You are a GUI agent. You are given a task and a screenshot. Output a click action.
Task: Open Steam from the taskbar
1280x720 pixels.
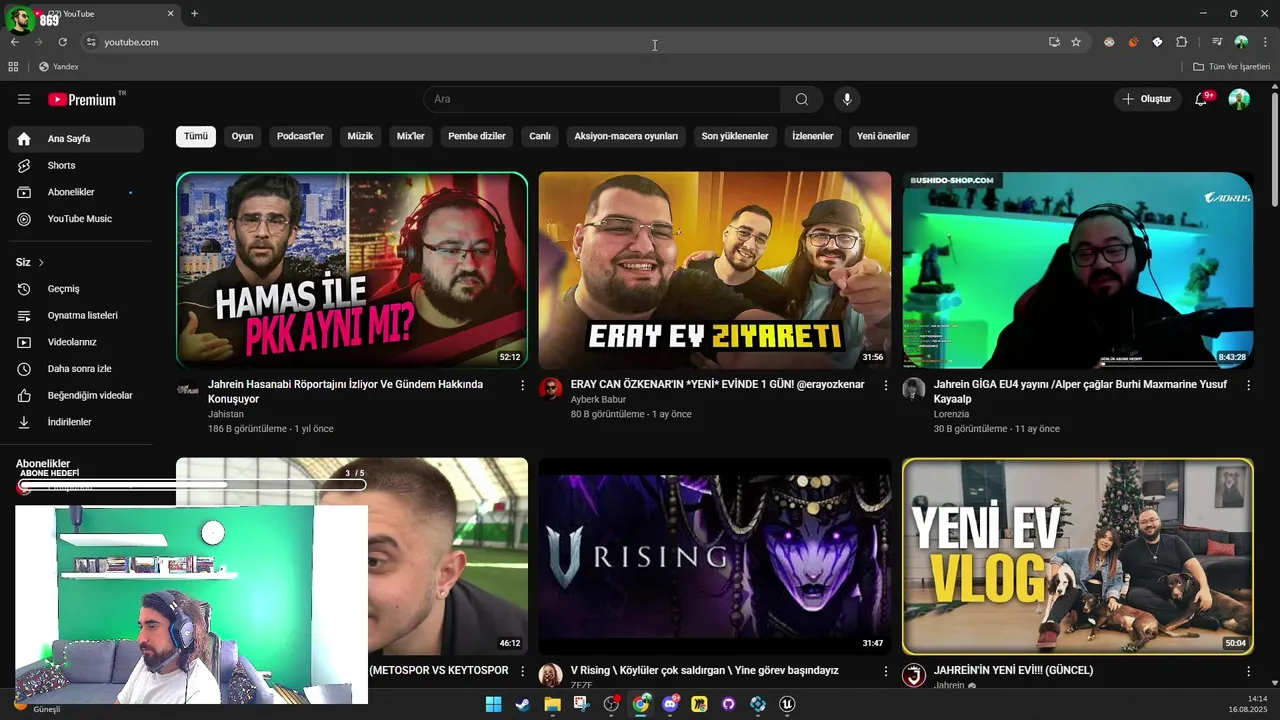click(522, 704)
